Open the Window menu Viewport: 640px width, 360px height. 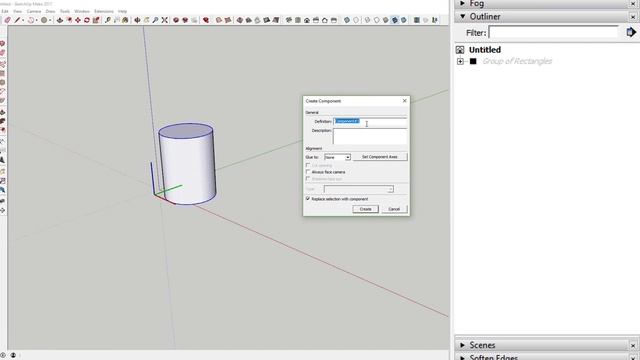(x=82, y=11)
